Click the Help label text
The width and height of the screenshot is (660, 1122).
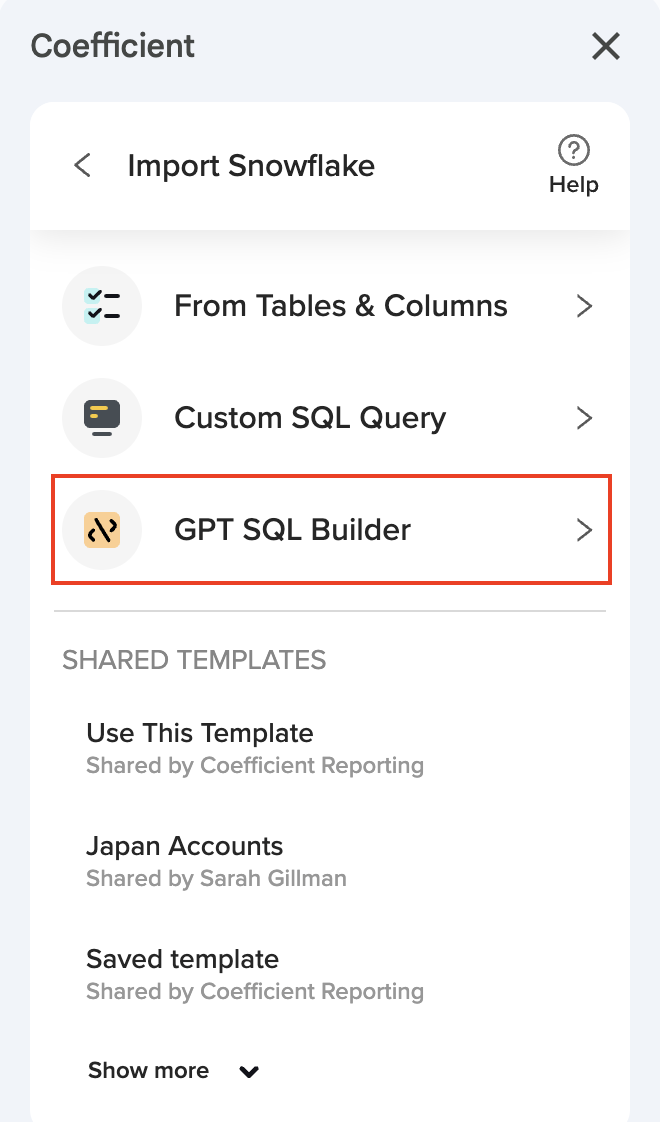click(x=573, y=185)
